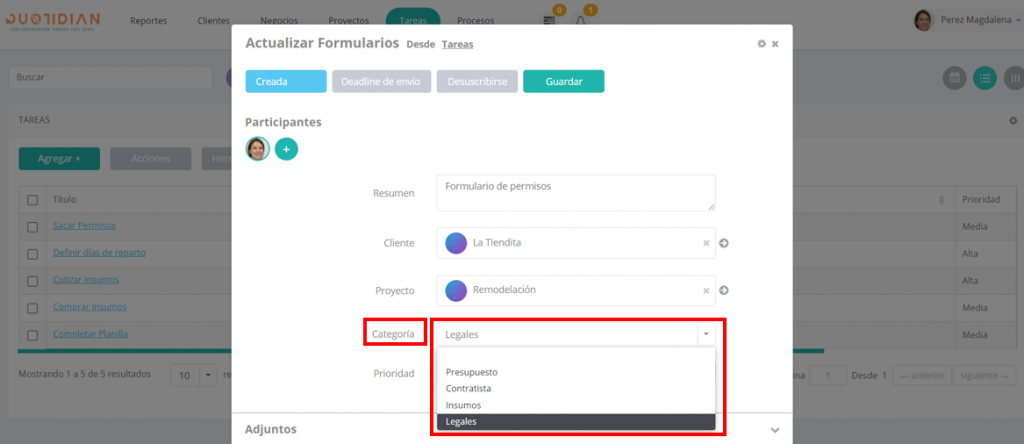
Task: Check the Cotizar insumos task checkbox
Action: (x=33, y=281)
